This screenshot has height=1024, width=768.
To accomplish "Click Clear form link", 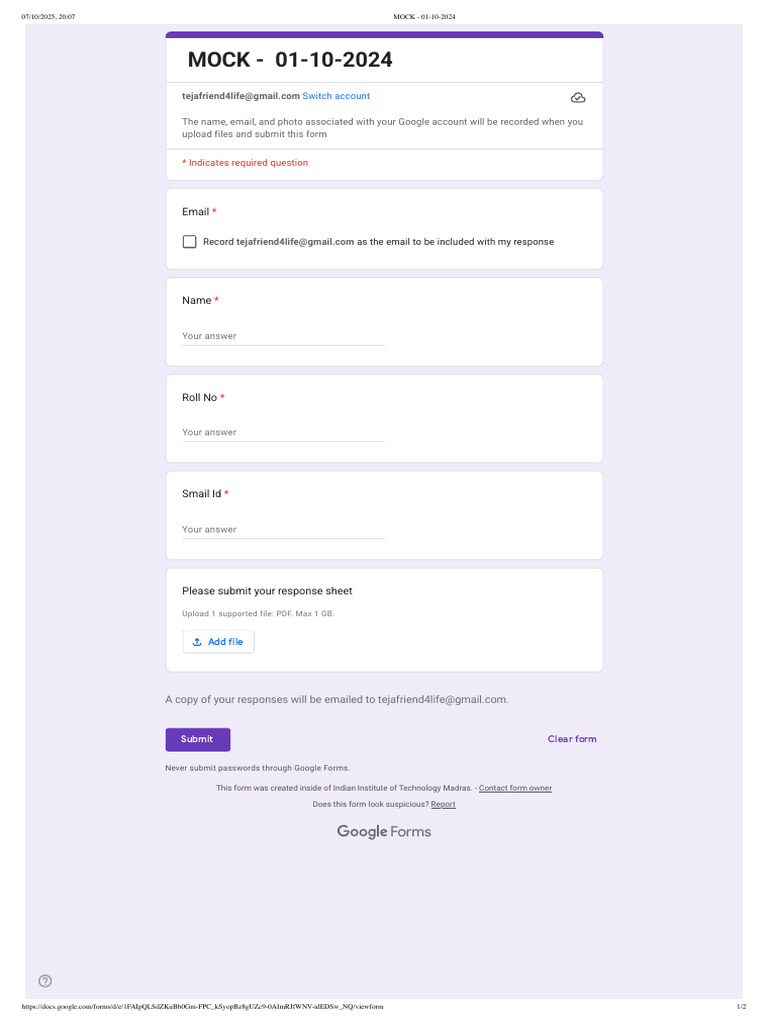I will click(x=572, y=739).
